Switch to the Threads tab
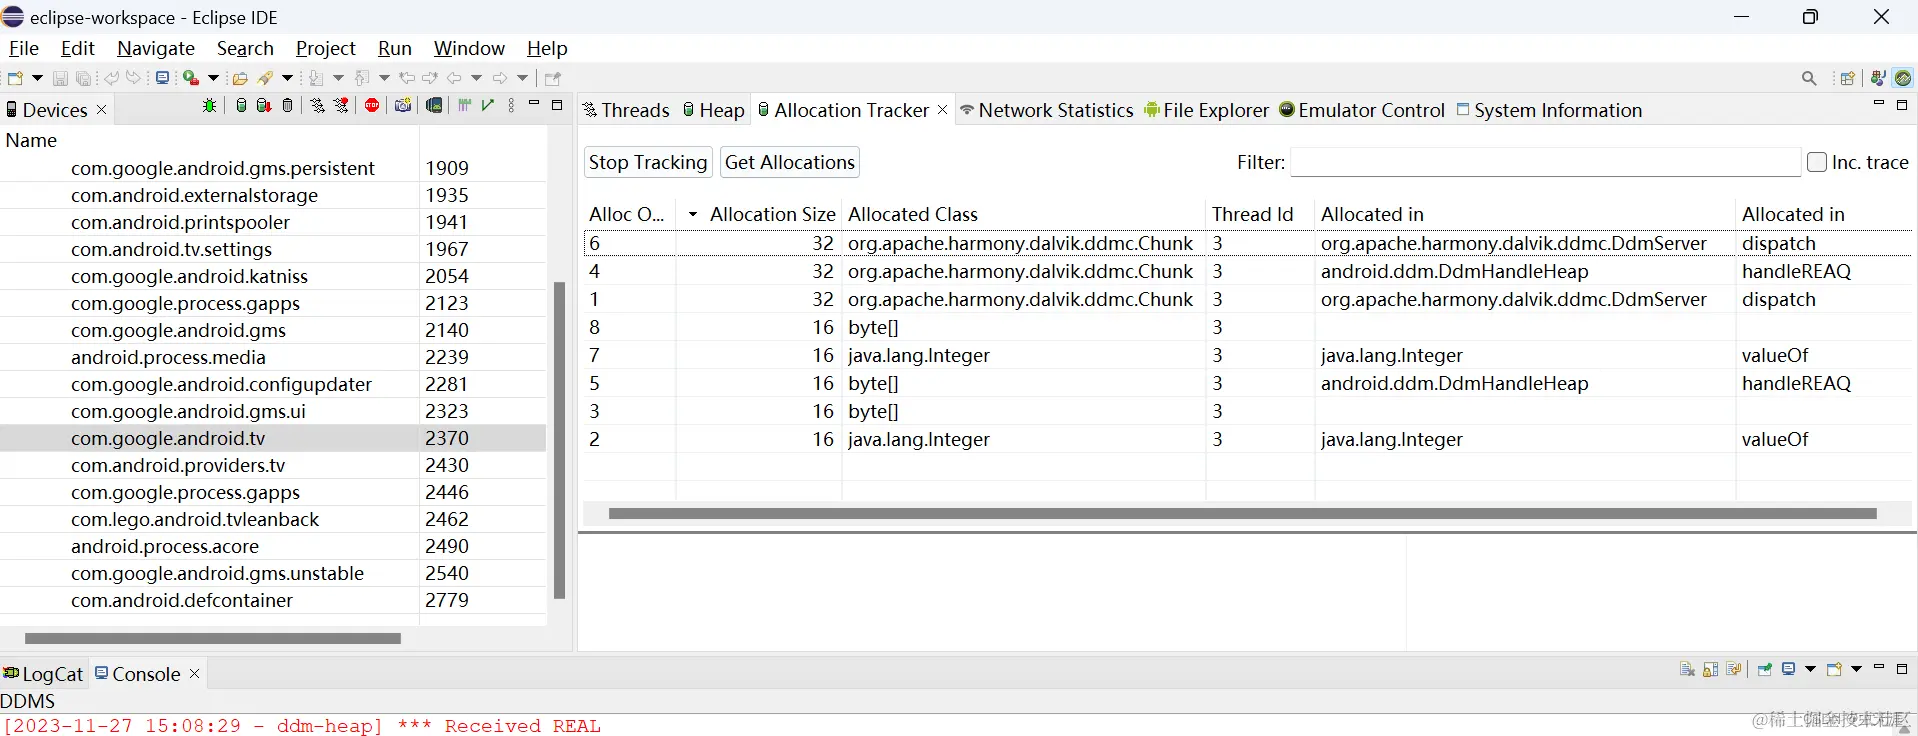 point(626,110)
